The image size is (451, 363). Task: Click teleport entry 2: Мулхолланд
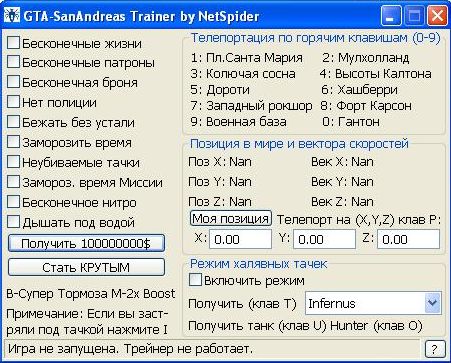click(x=365, y=58)
